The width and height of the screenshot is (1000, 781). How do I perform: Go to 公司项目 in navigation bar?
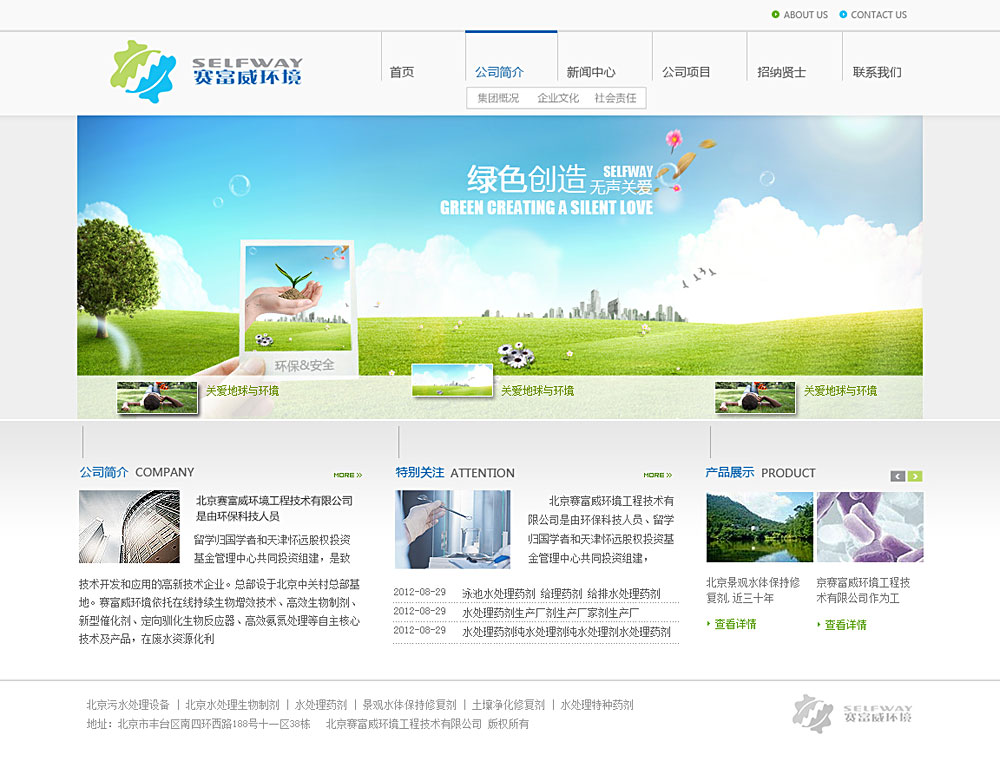pyautogui.click(x=686, y=72)
